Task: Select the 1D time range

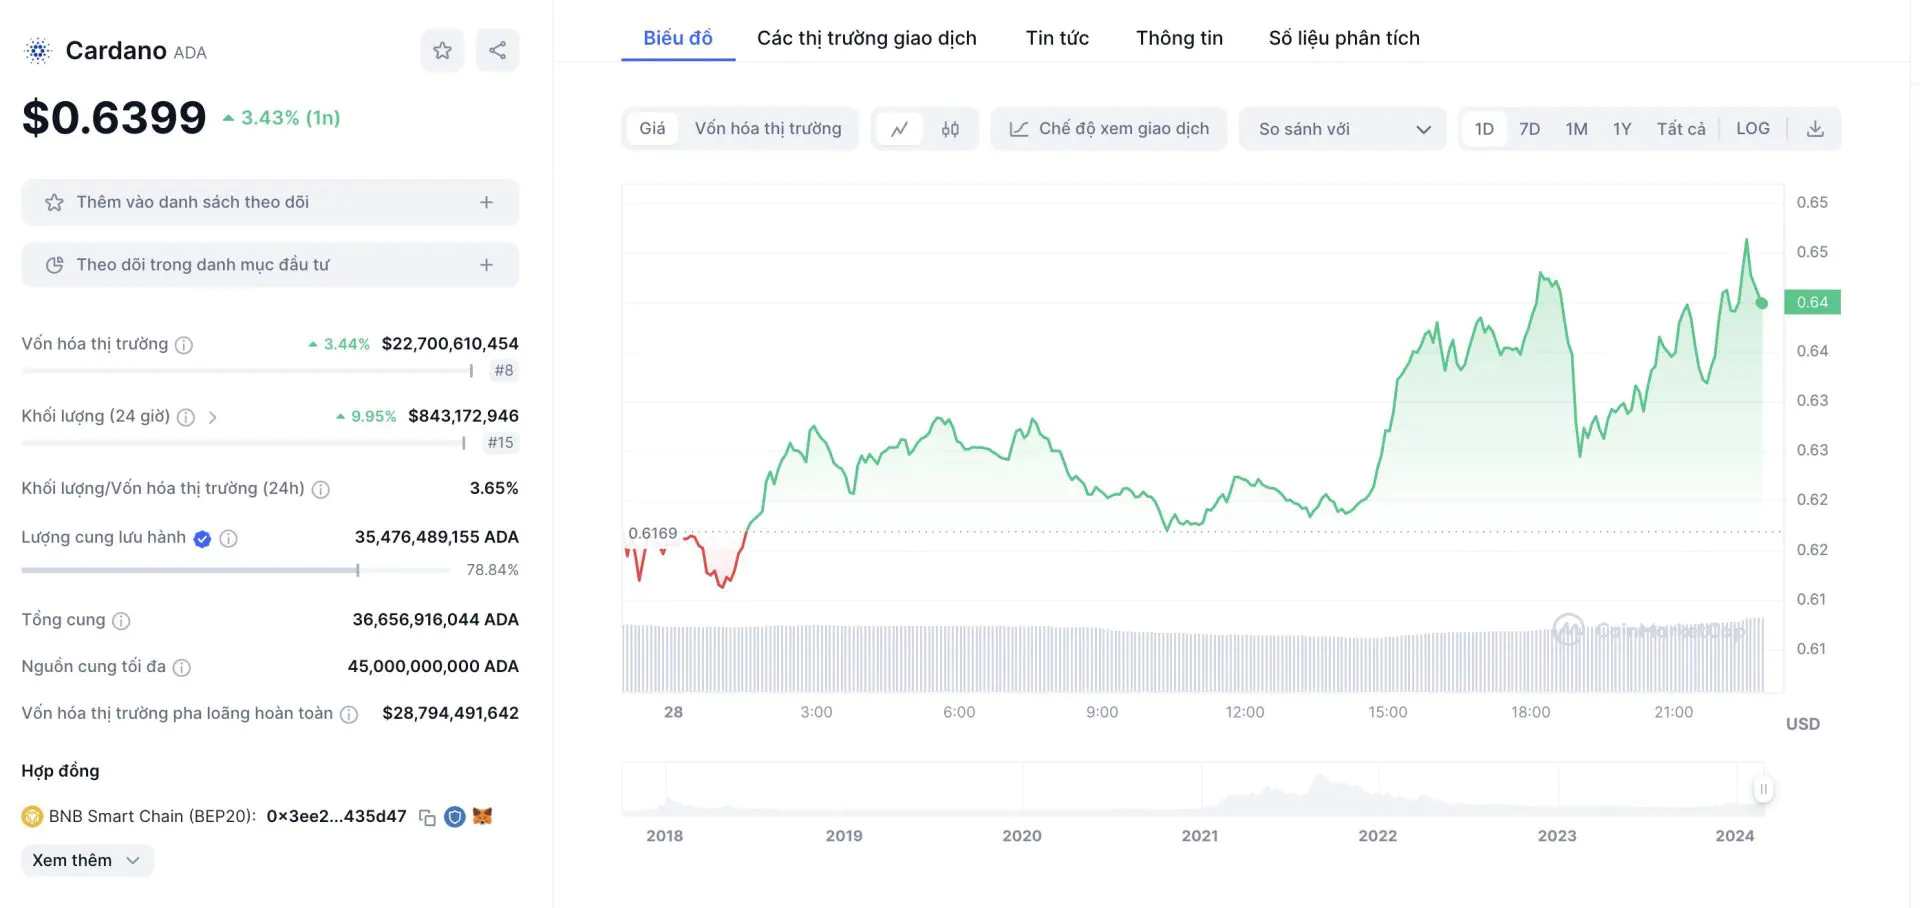Action: [1484, 129]
